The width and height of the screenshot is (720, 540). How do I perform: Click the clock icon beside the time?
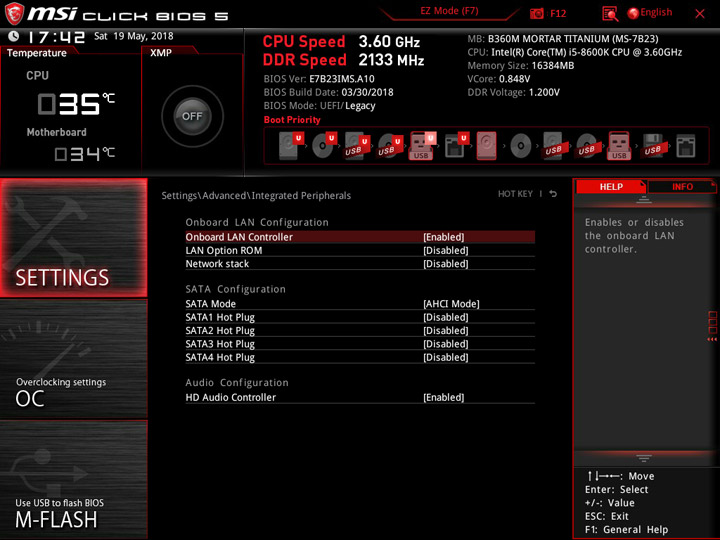pyautogui.click(x=14, y=36)
